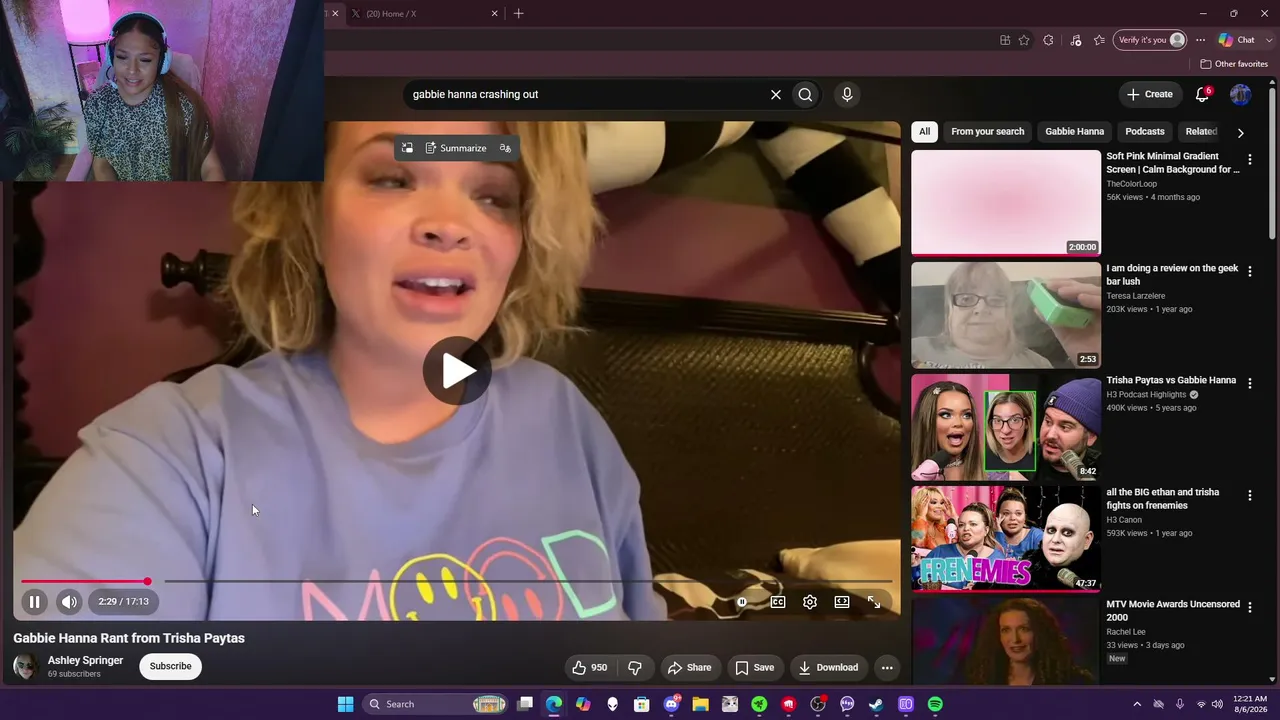Select the Related filter chip

[x=1201, y=131]
